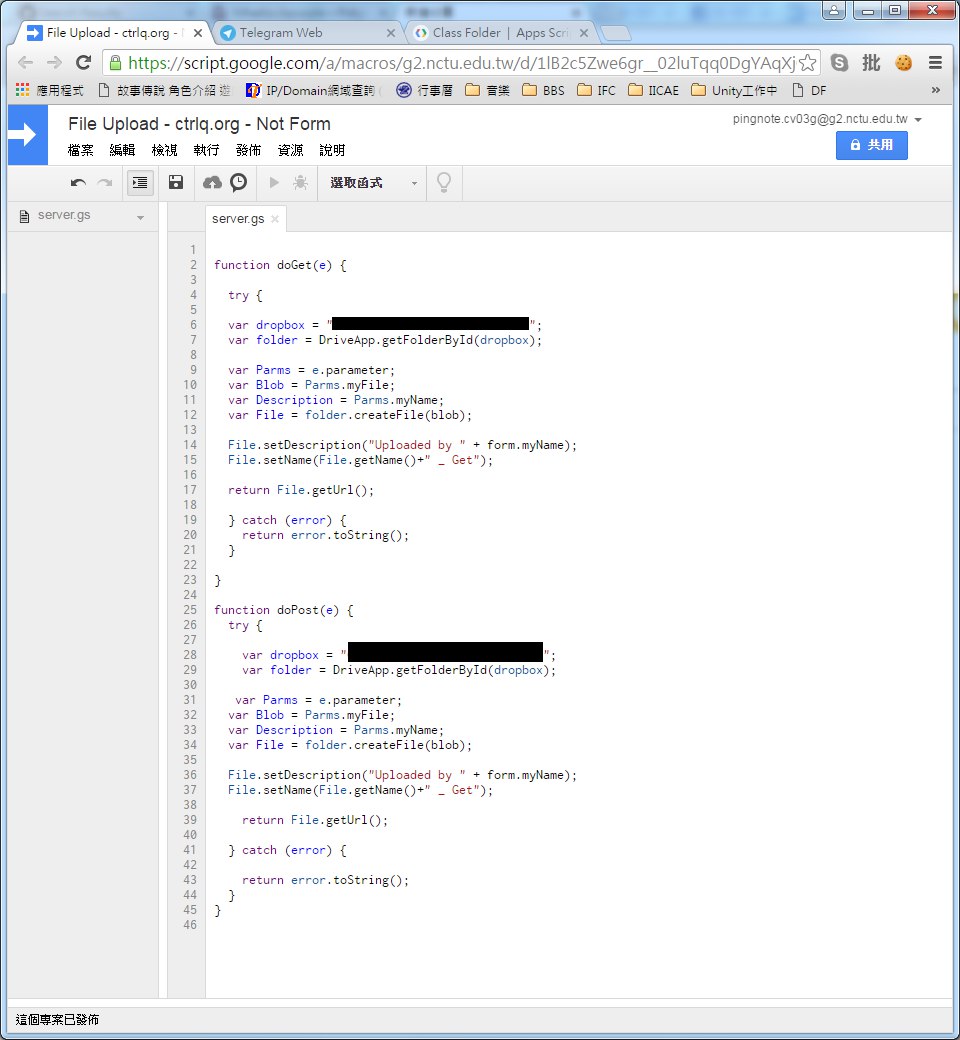Run the script with play icon
The width and height of the screenshot is (960, 1040).
pos(274,182)
